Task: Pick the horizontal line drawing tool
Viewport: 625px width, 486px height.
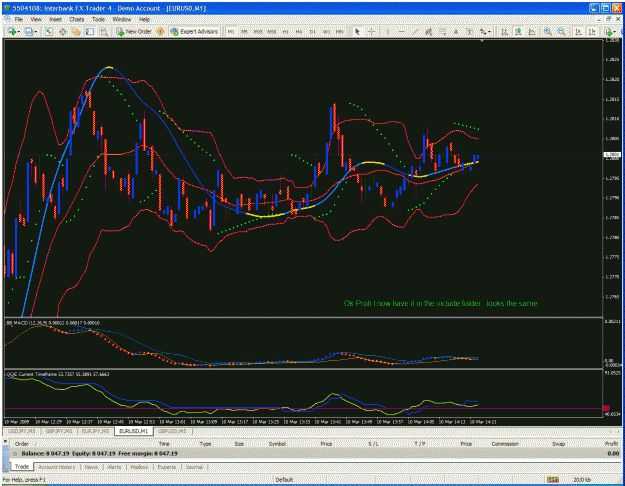Action: click(x=401, y=31)
